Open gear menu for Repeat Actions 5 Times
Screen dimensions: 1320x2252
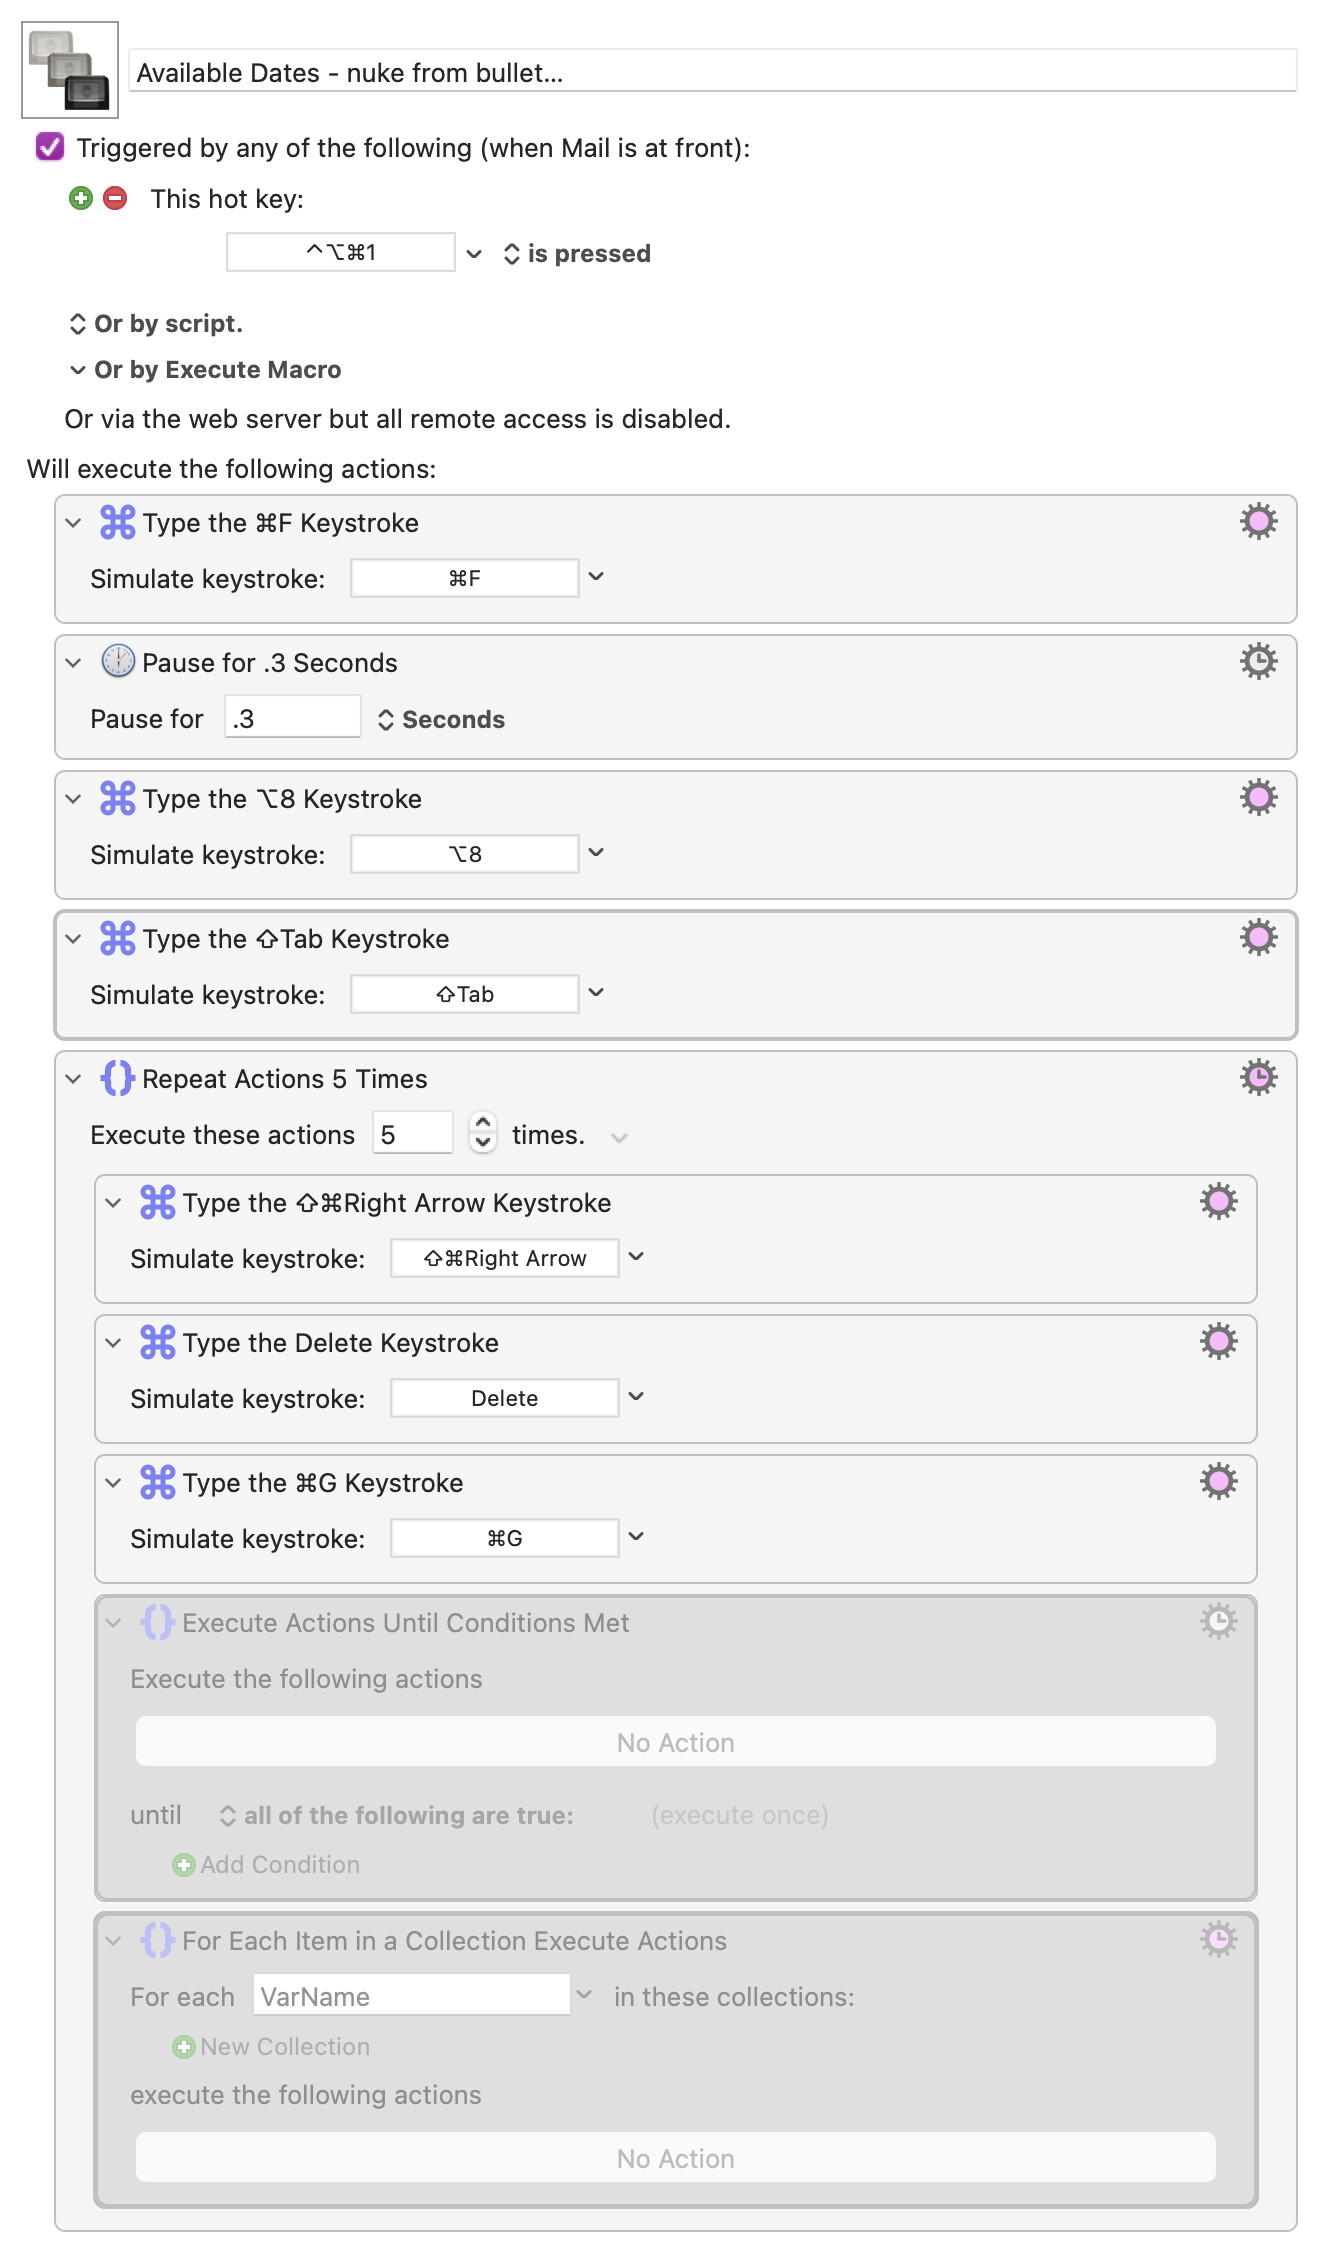pos(1259,1077)
